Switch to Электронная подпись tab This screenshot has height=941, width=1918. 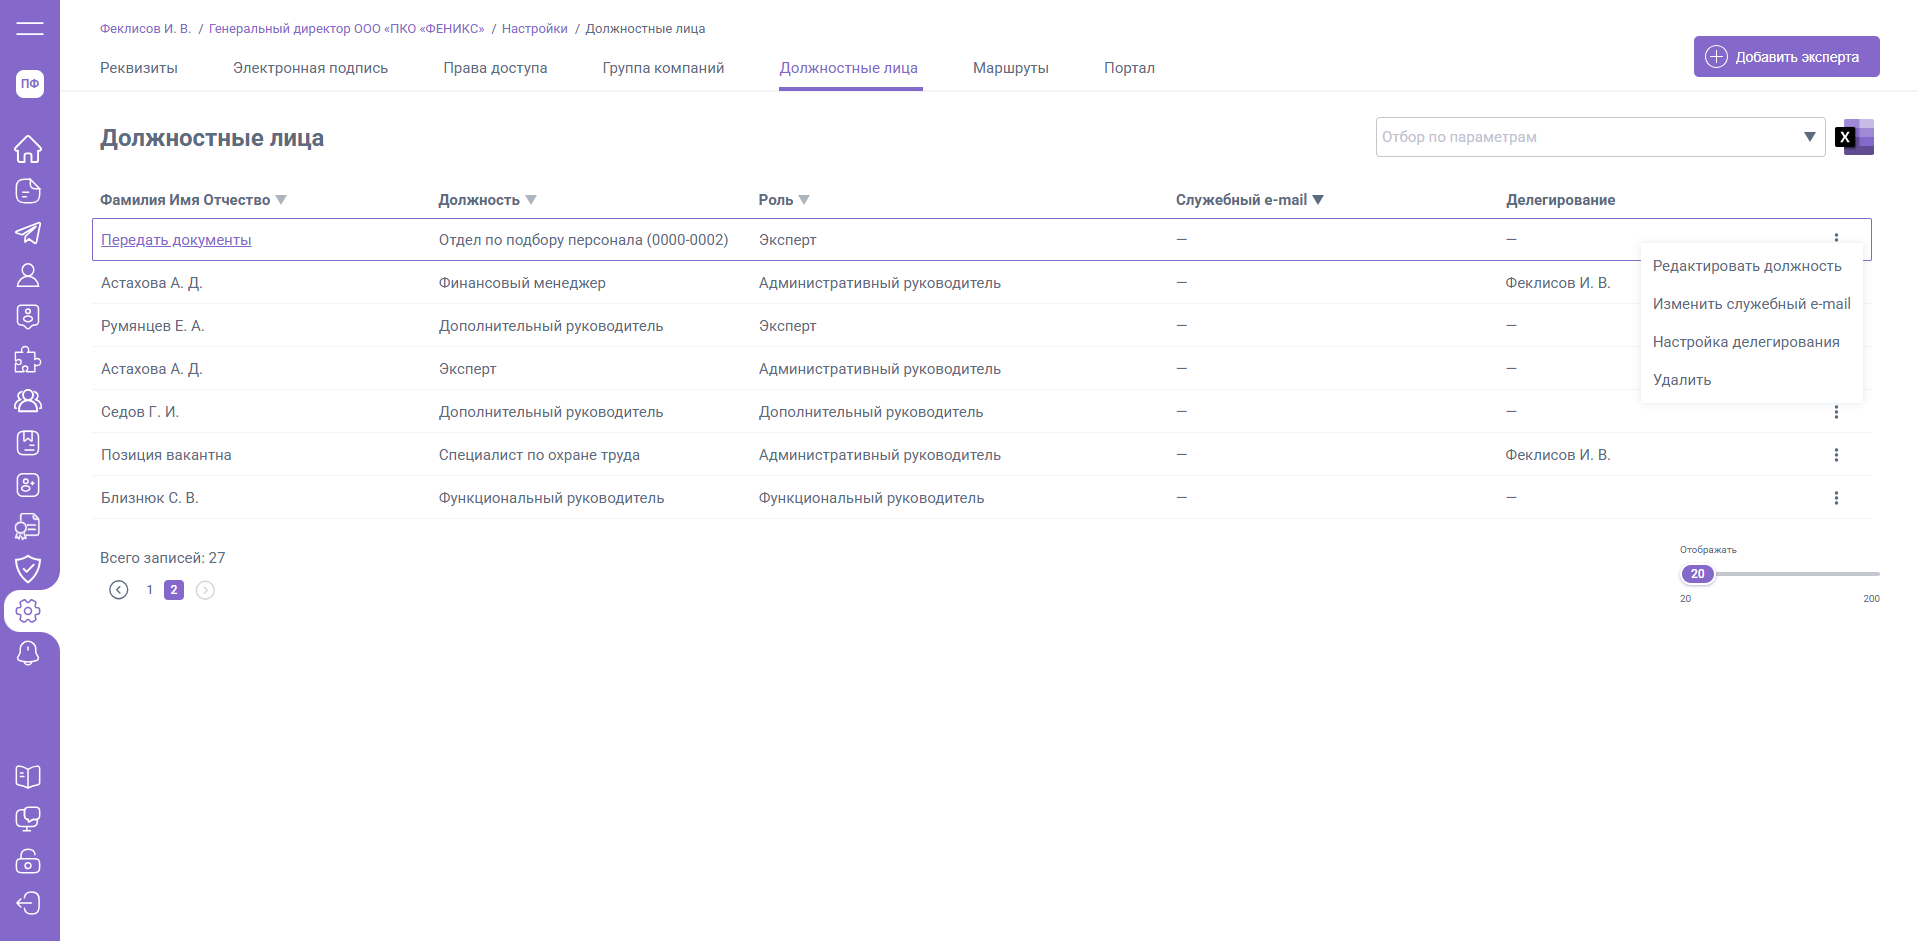coord(310,68)
